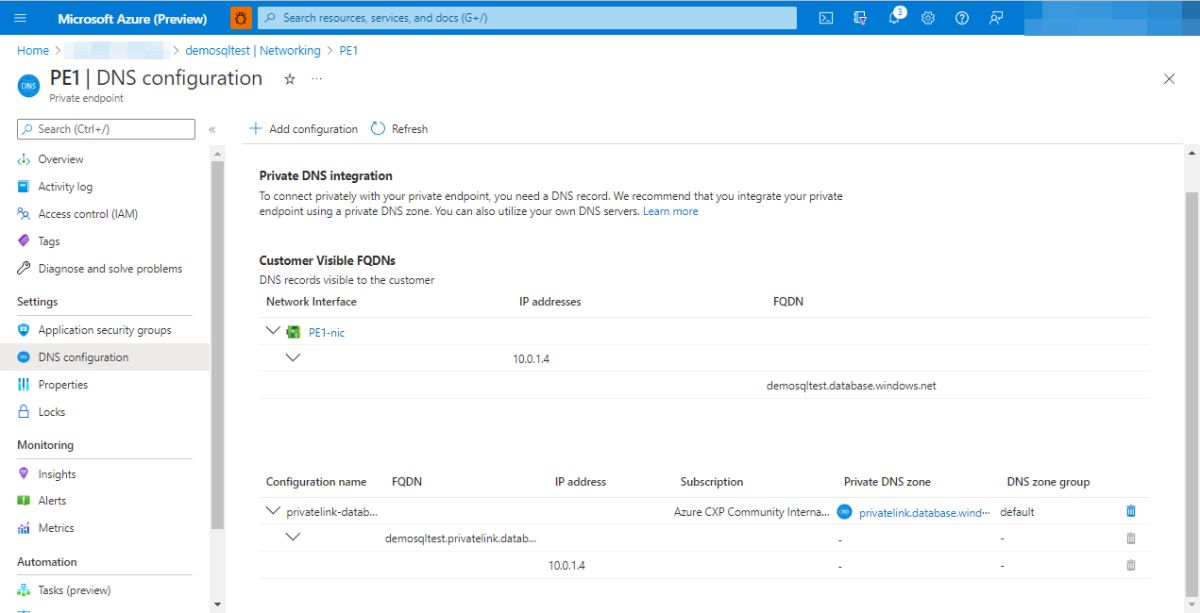Image resolution: width=1200 pixels, height=613 pixels.
Task: Open the Feedback icon in top bar
Action: click(996, 18)
